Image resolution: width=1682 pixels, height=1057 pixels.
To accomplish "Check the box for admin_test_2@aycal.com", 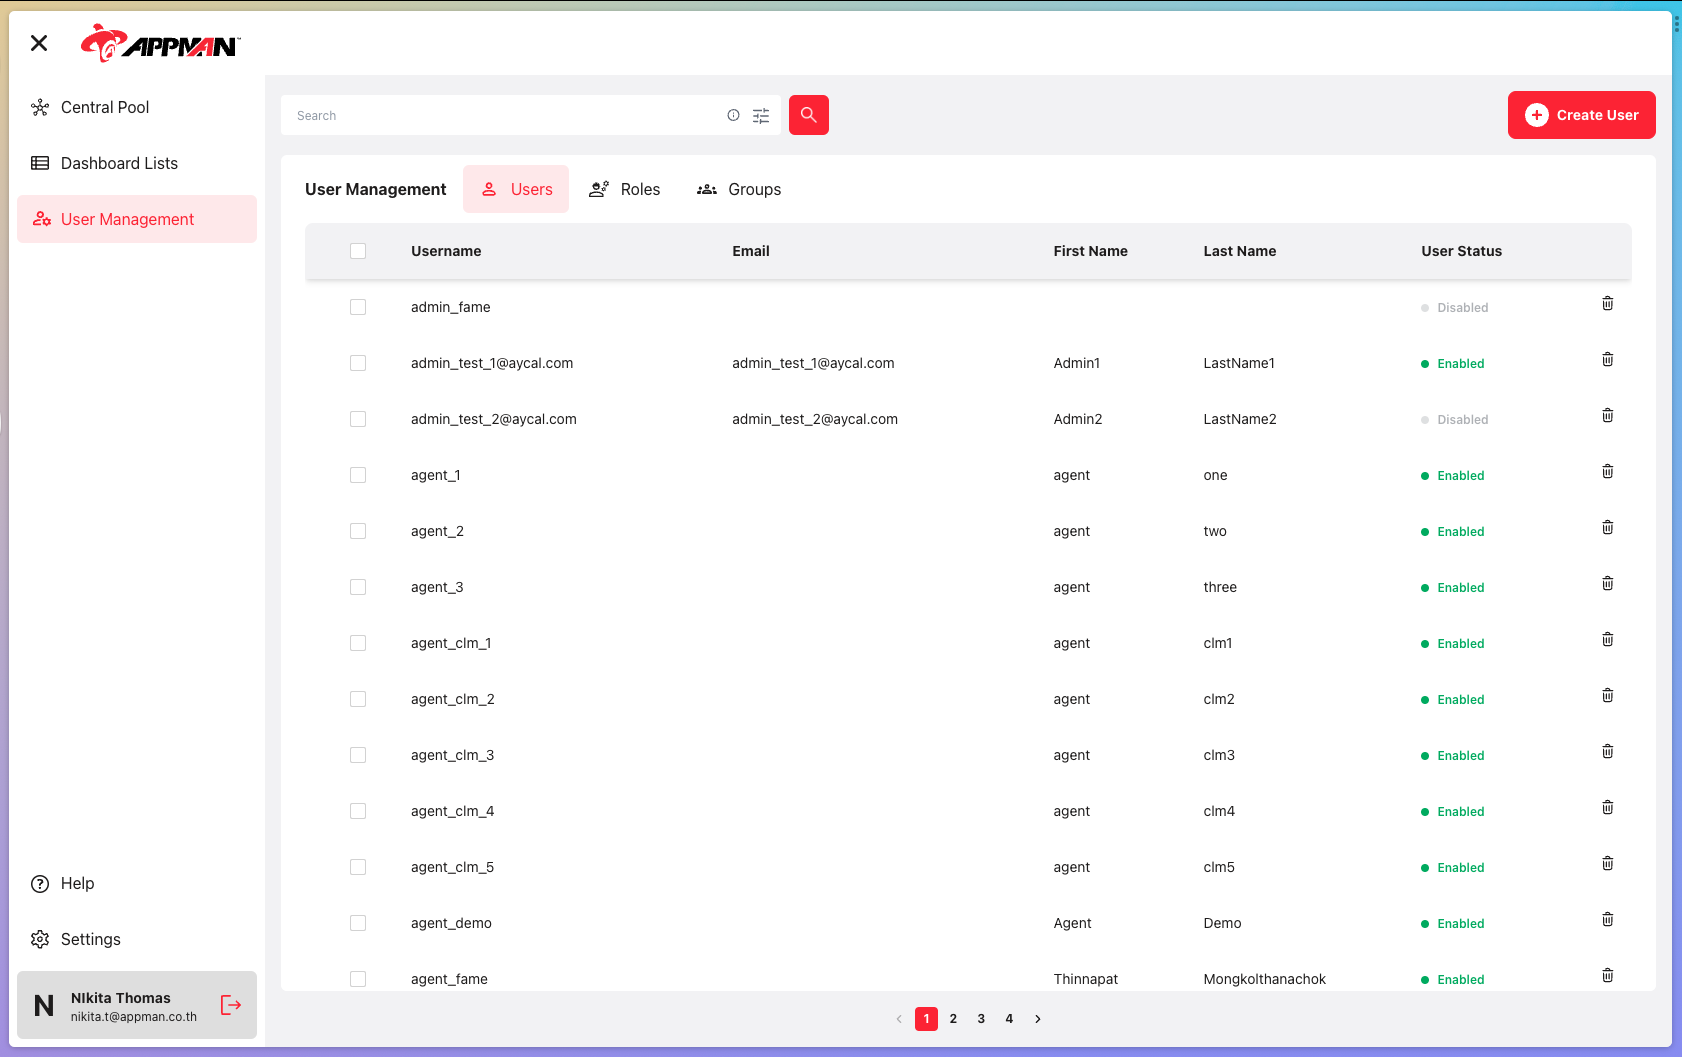I will (x=358, y=419).
